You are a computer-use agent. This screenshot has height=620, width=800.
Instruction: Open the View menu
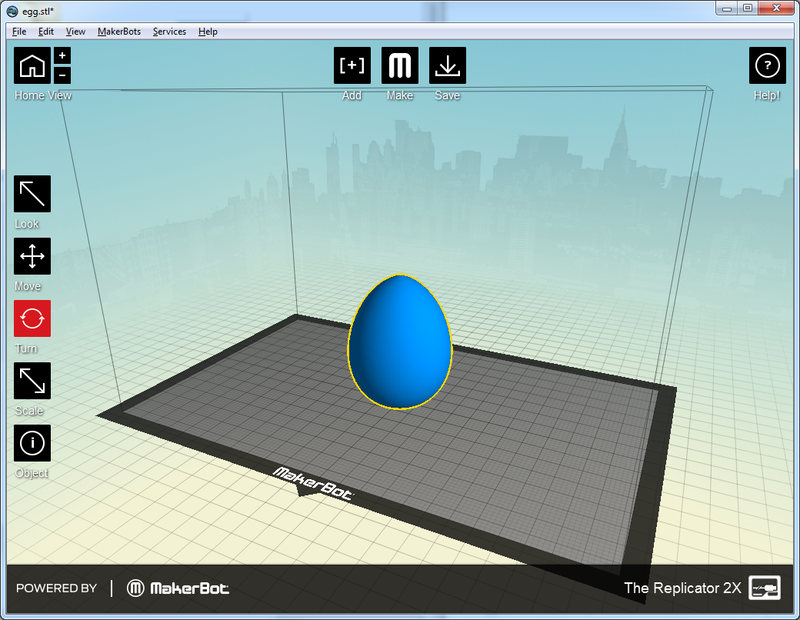75,32
